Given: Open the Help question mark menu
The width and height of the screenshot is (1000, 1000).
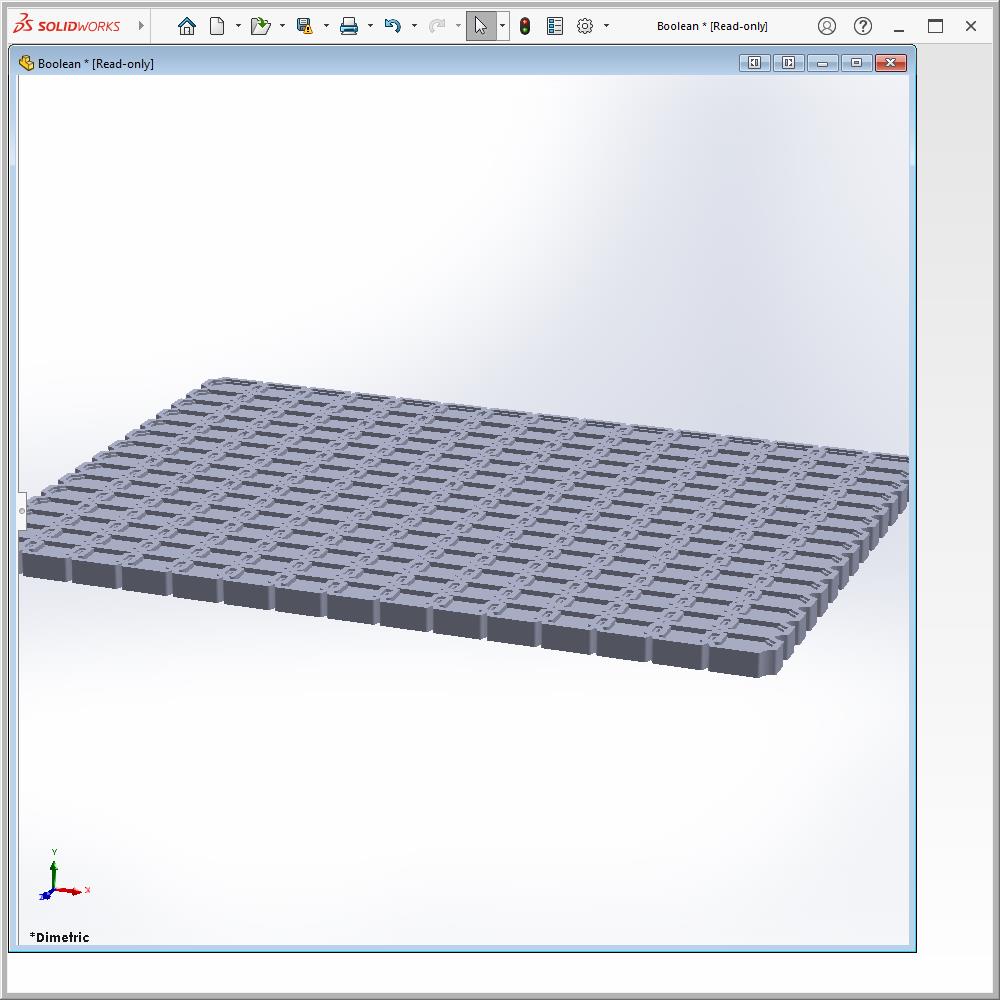Looking at the screenshot, I should 863,26.
